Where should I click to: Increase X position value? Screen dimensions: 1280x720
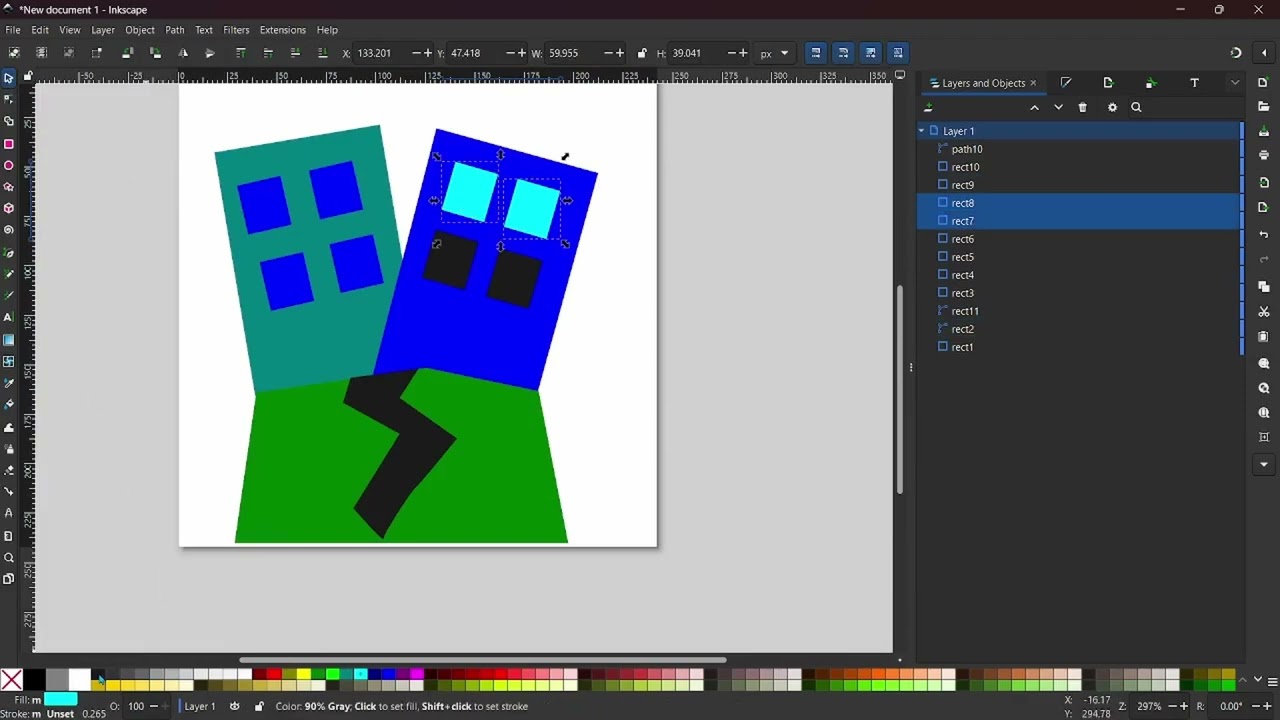tap(428, 53)
